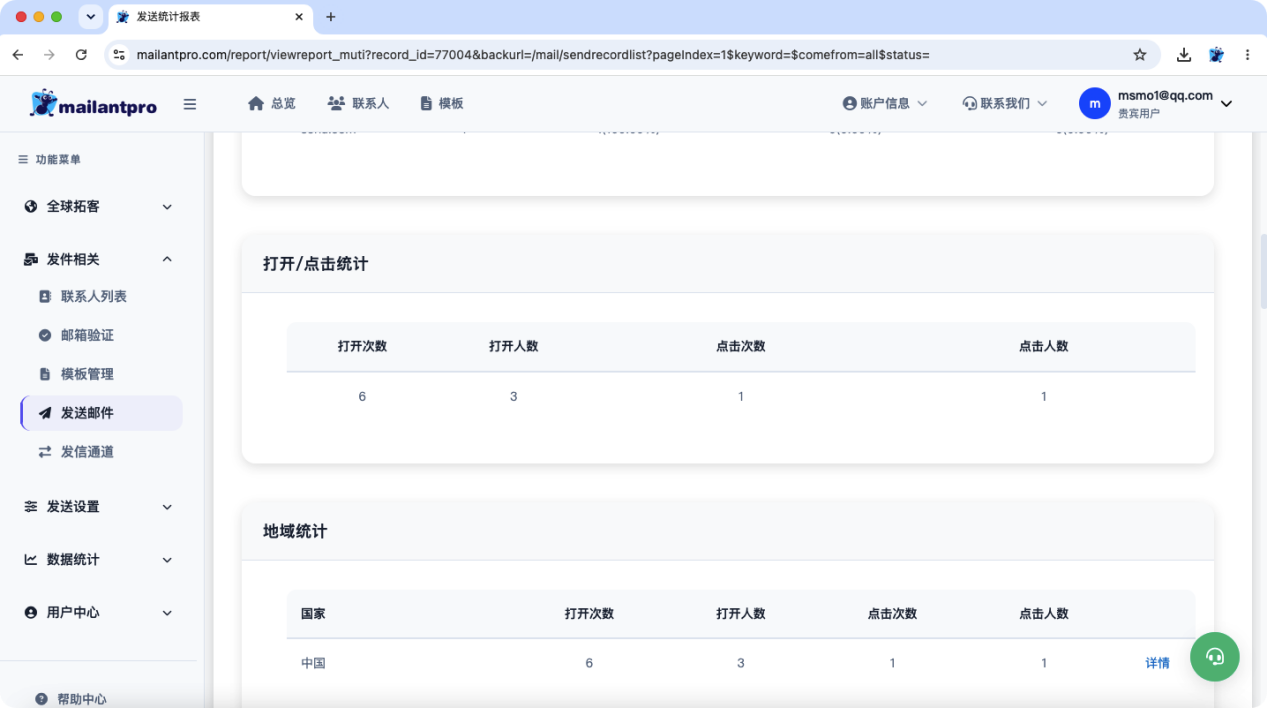Click the 功能菜单 sidebar label
The height and width of the screenshot is (708, 1267).
click(58, 159)
